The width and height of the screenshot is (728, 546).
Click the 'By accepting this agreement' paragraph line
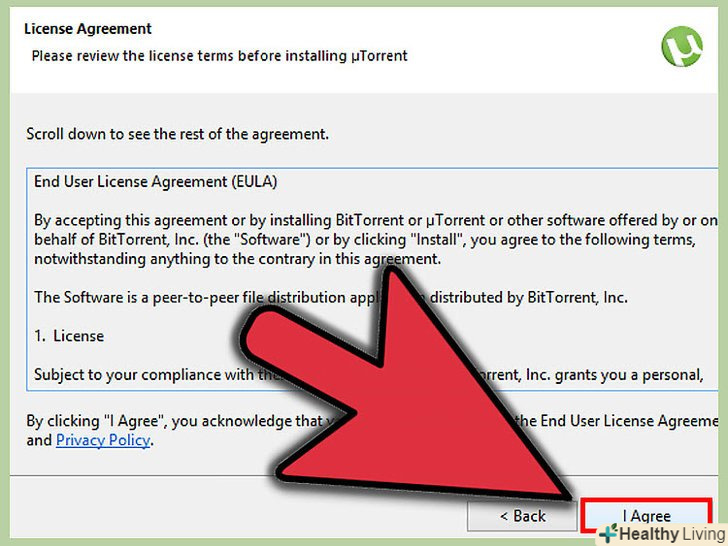point(376,220)
